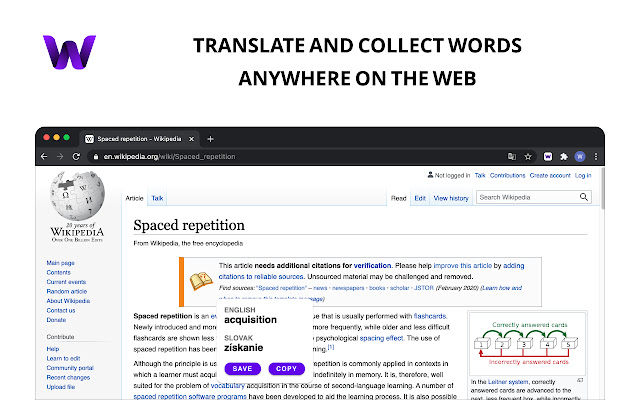Open the Random article sidebar link

(x=67, y=291)
